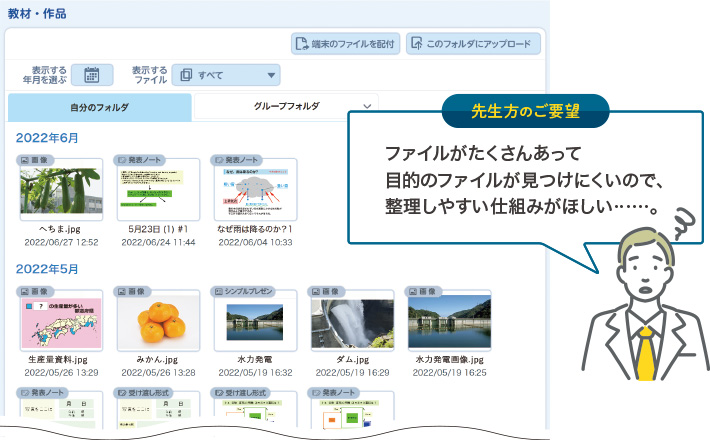Click the 発表ノート tag on 5月23日 item
This screenshot has width=710, height=440.
[139, 160]
